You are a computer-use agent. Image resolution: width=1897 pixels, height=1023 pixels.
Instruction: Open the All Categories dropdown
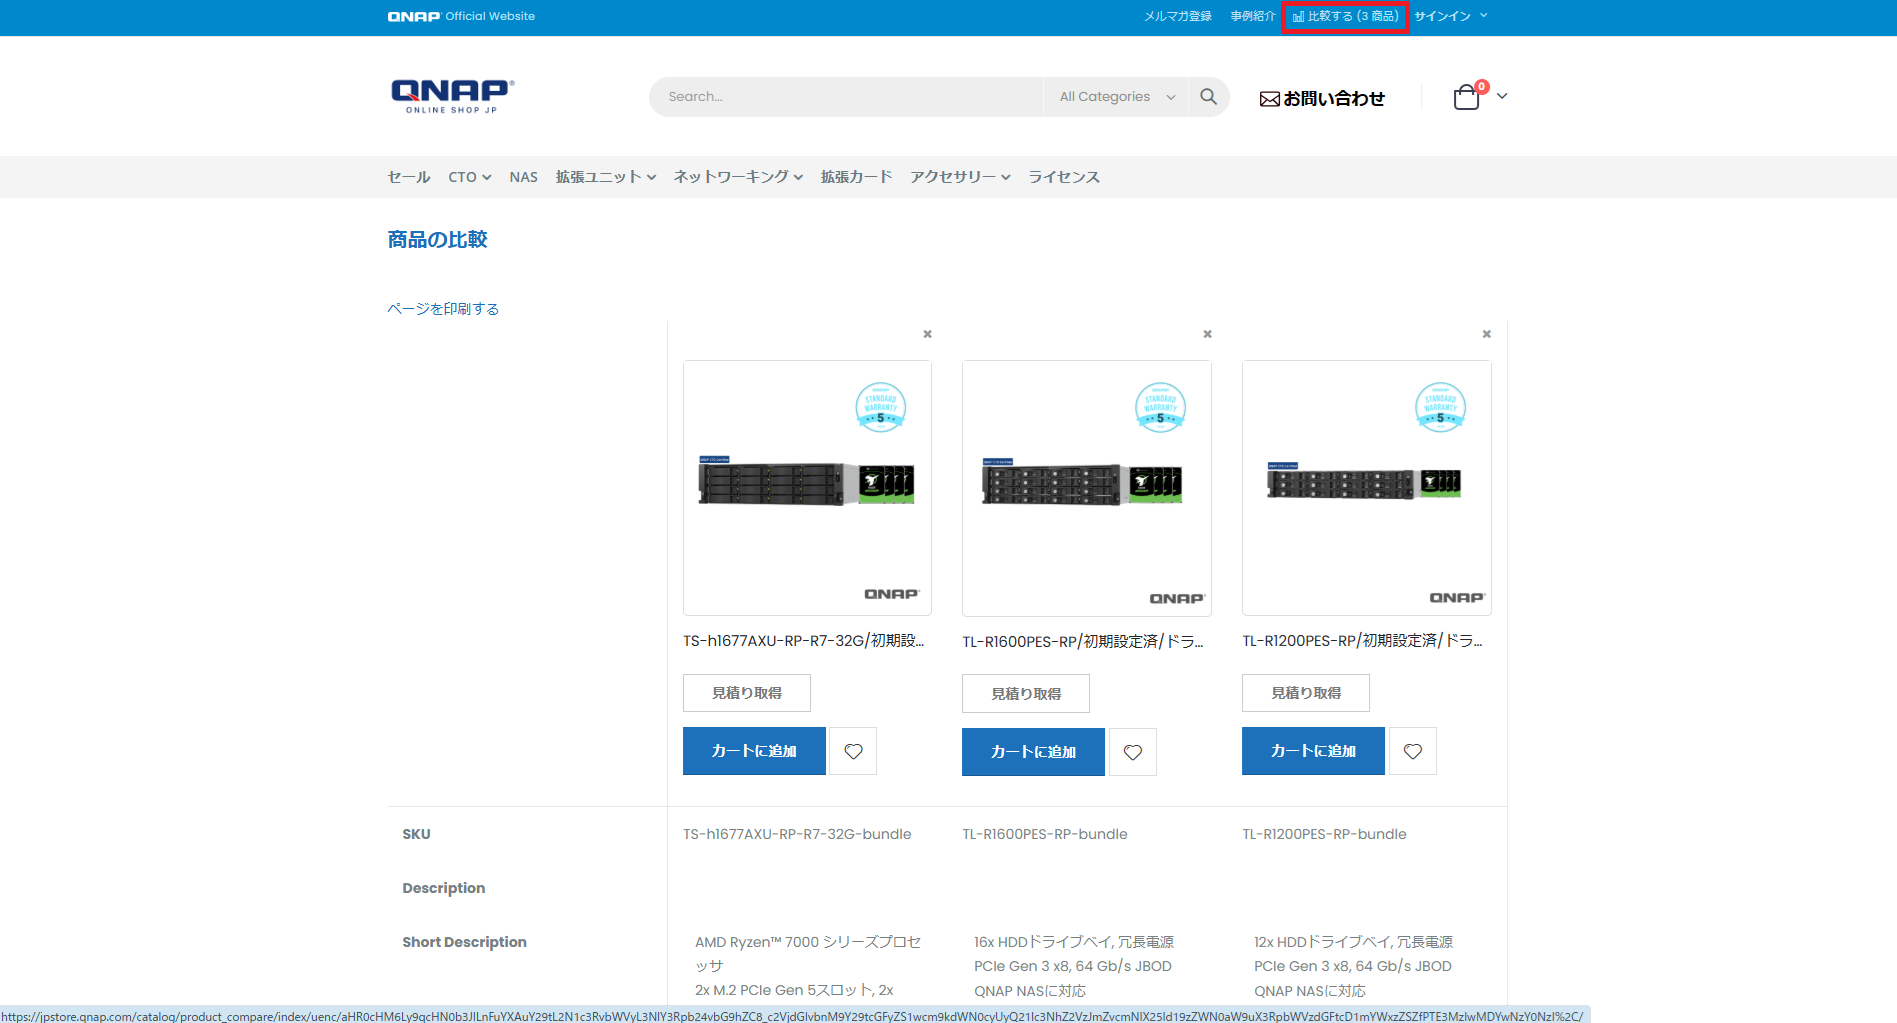[1116, 97]
